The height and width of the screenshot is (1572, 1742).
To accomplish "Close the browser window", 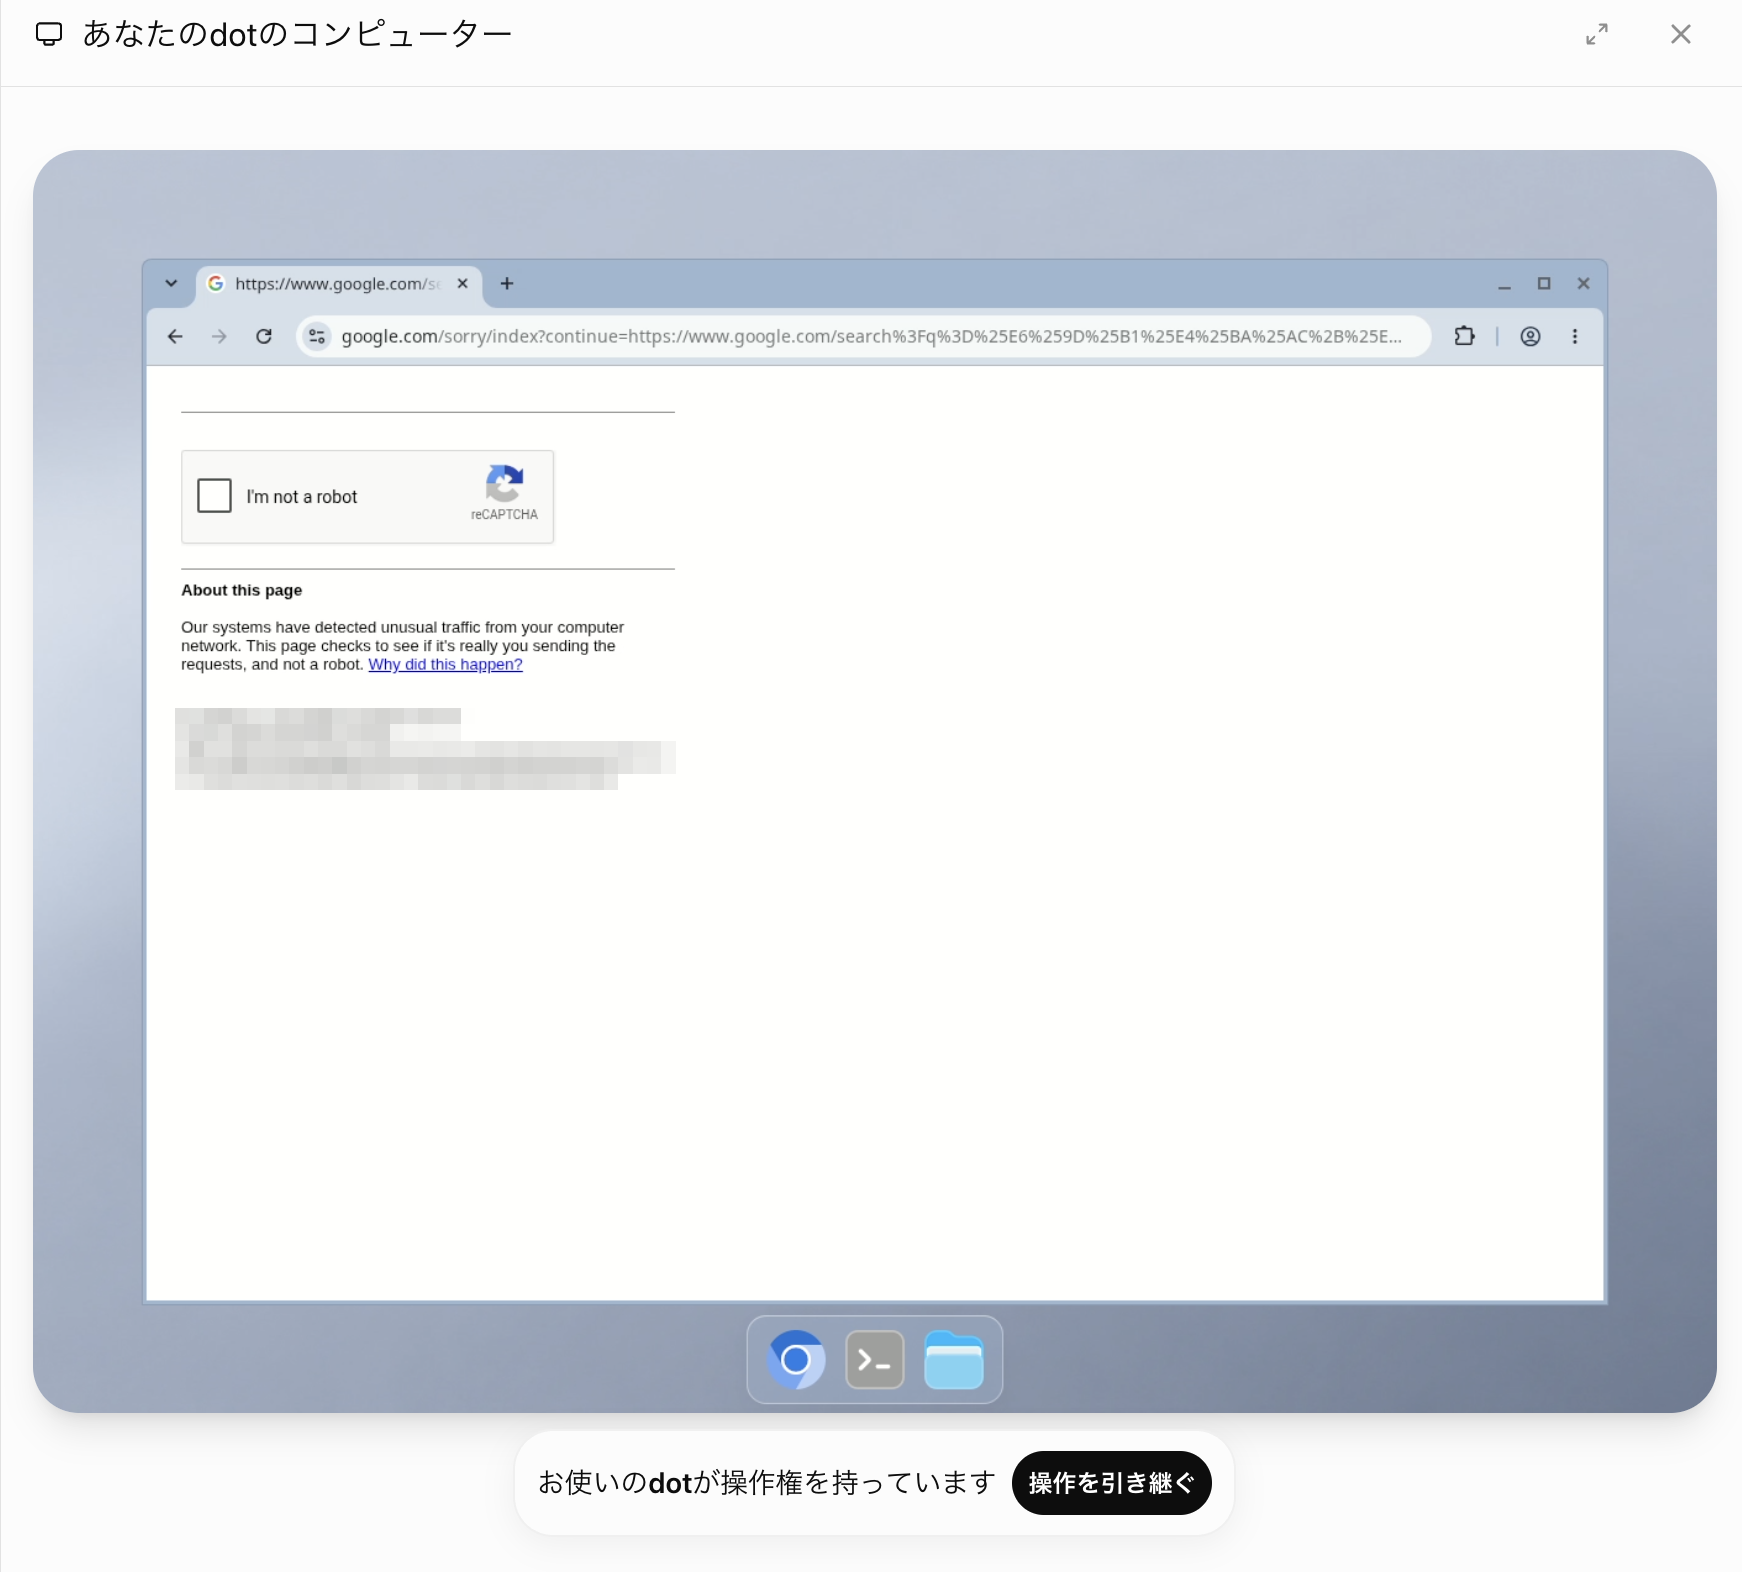I will click(x=1584, y=284).
